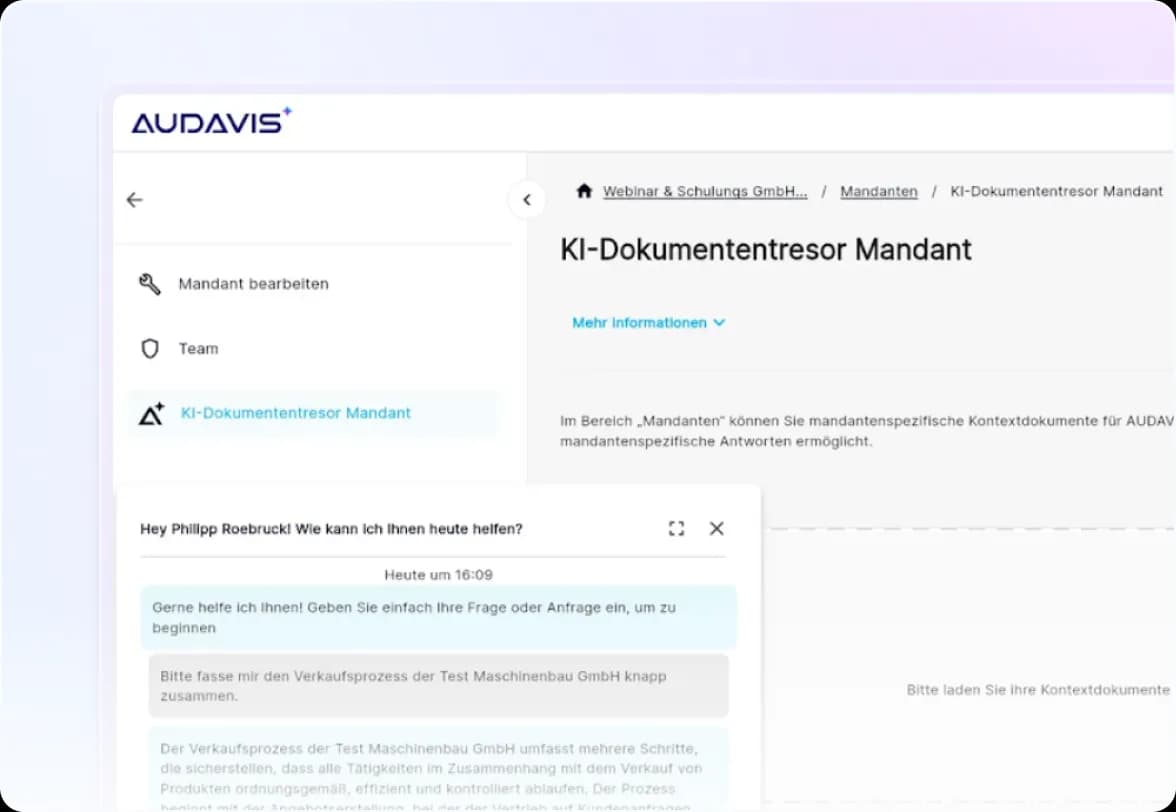Screen dimensions: 1176x812
Task: Select Mandant bearbeiten in the sidebar
Action: 253,283
